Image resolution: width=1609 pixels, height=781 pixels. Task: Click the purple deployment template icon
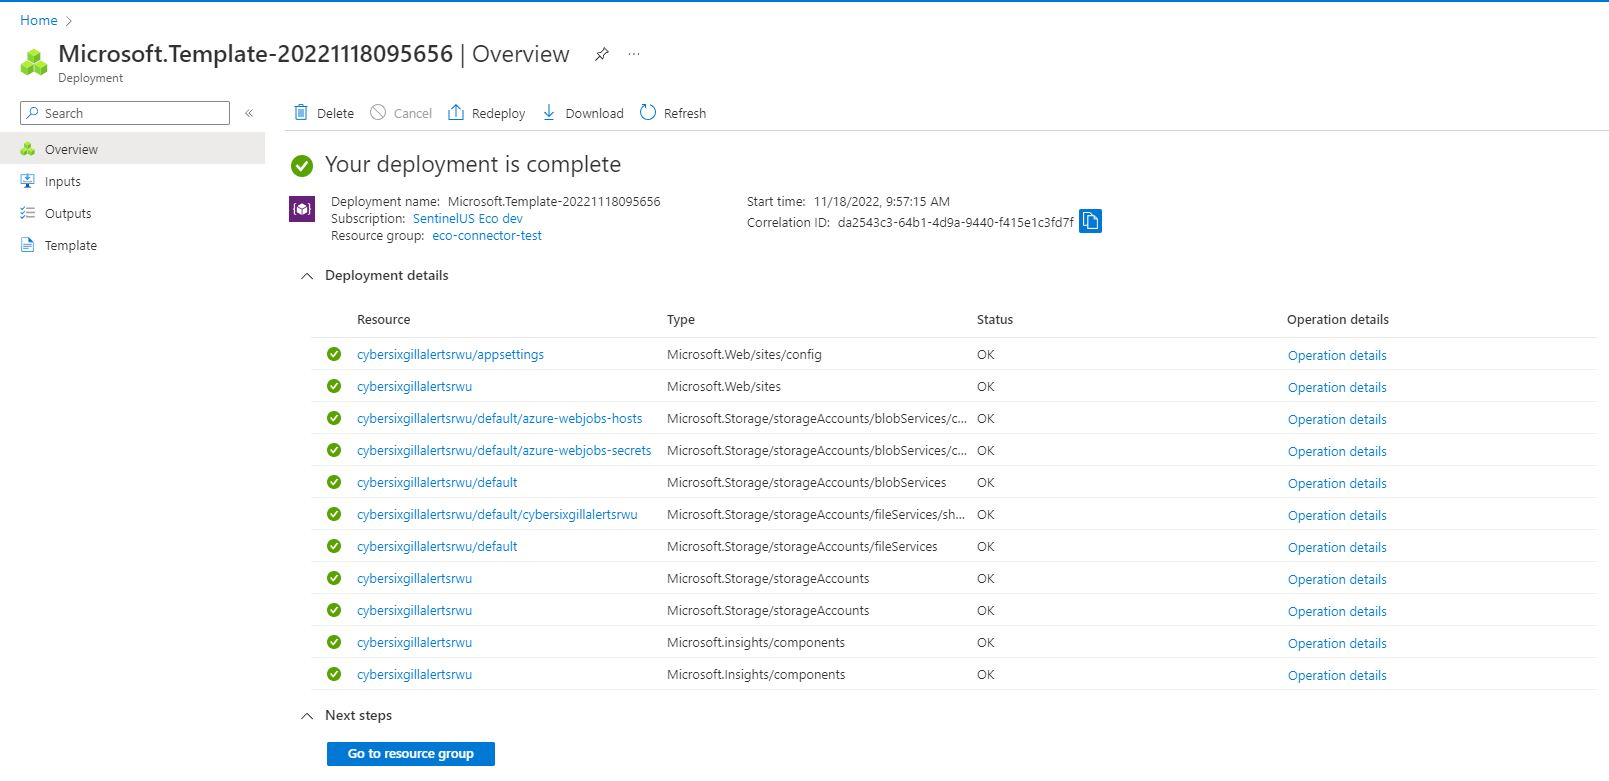302,209
